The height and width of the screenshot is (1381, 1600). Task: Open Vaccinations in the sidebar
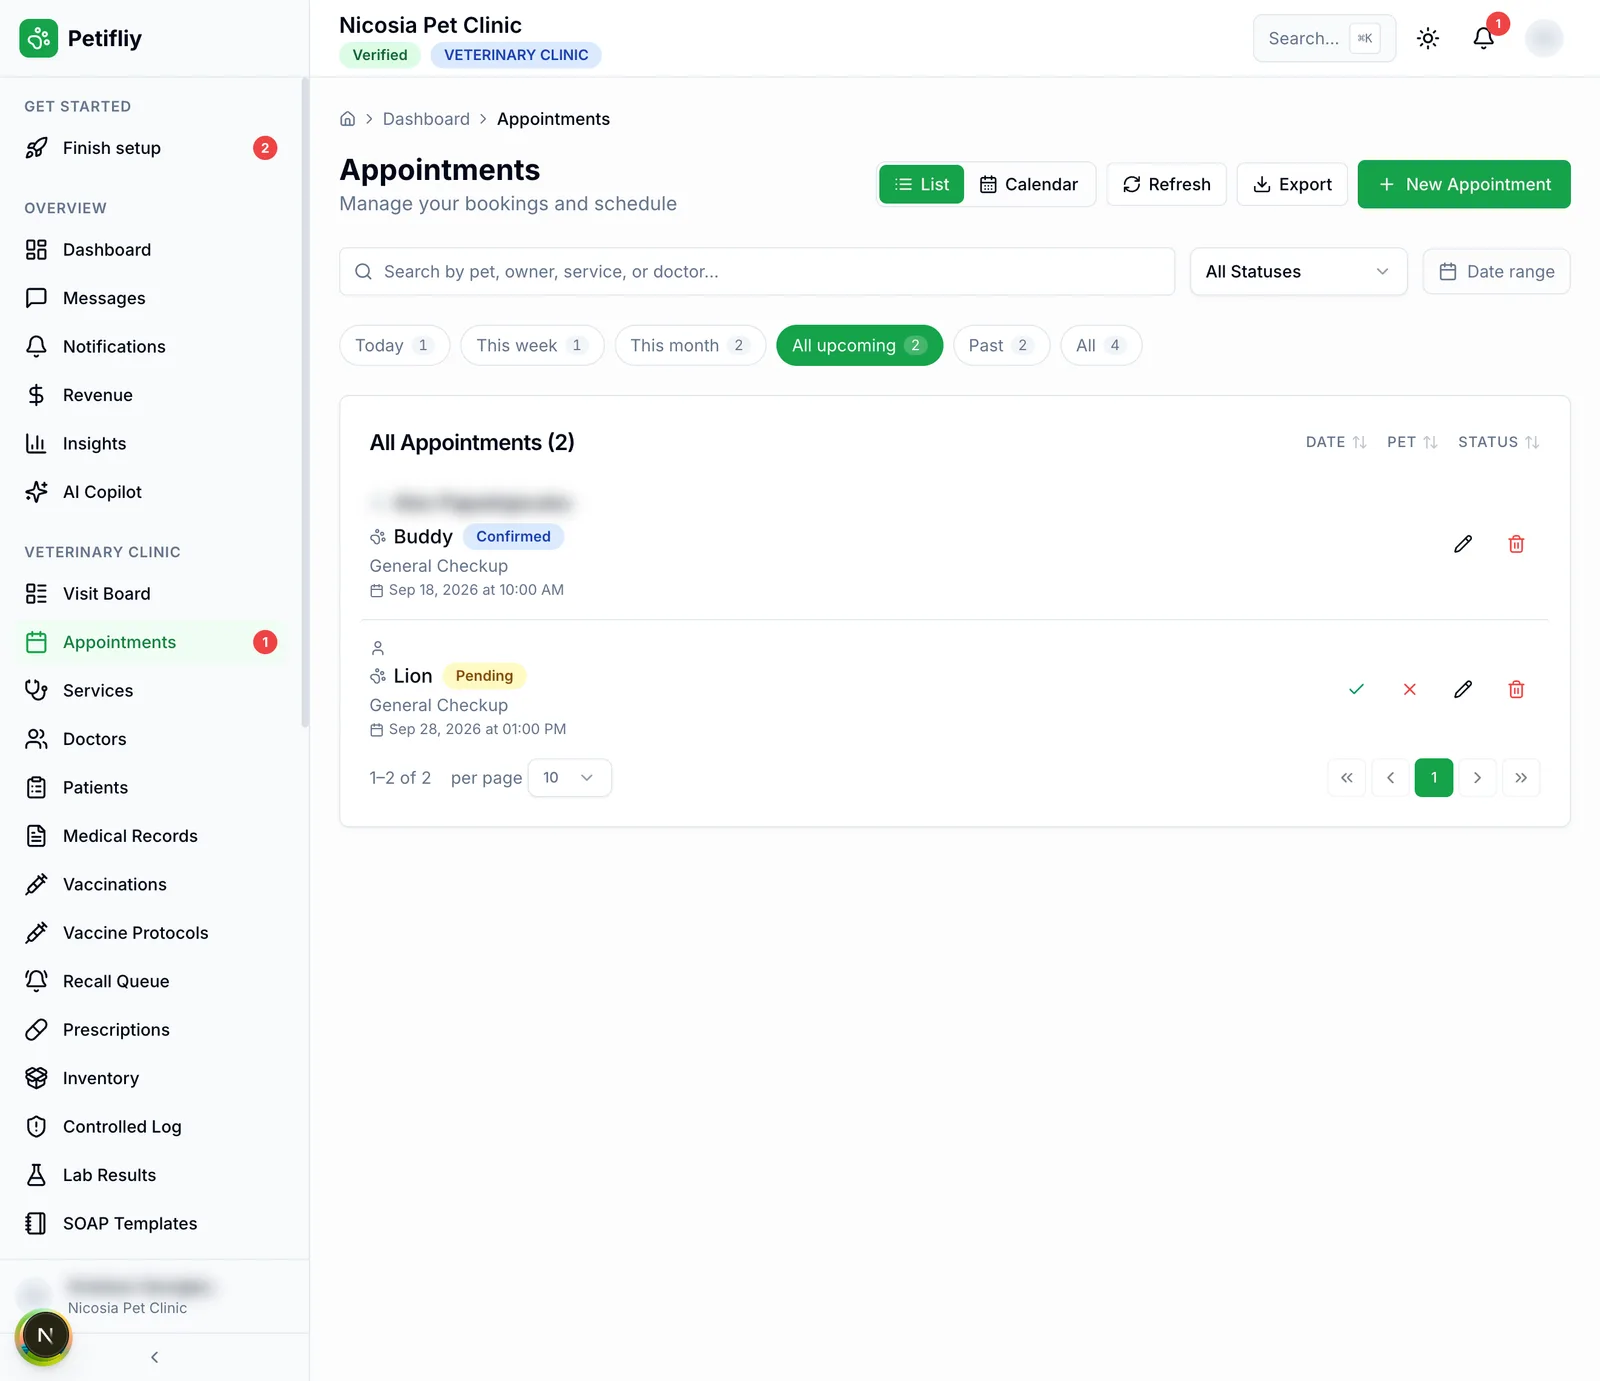(152, 885)
